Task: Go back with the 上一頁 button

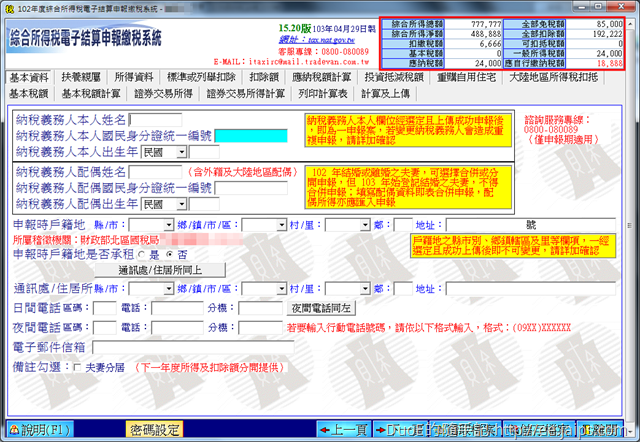Action: (344, 429)
